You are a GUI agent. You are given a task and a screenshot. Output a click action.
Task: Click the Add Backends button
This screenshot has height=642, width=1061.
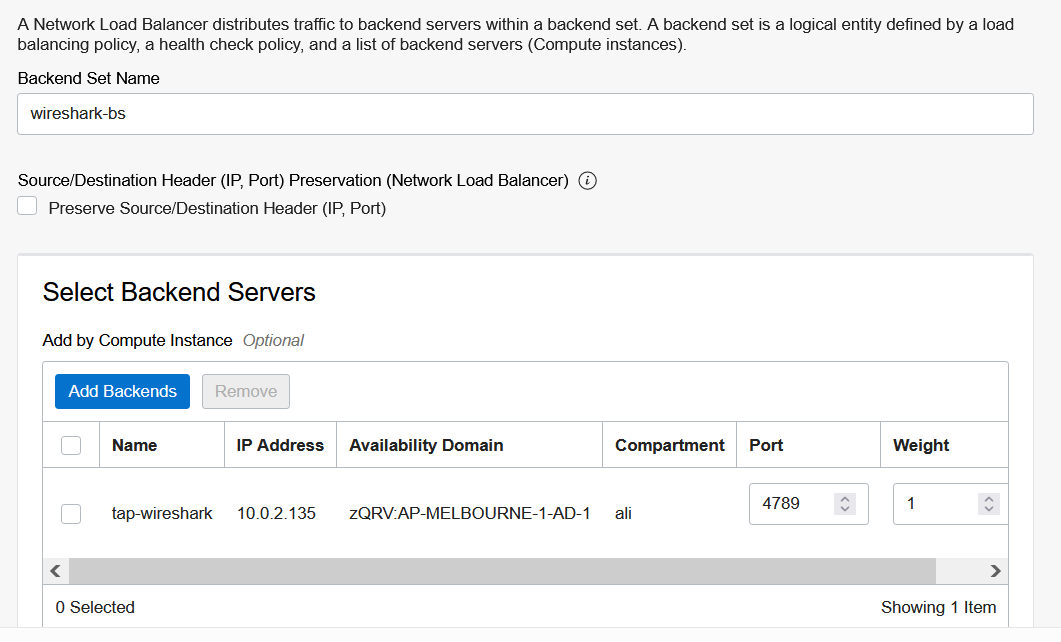(122, 392)
